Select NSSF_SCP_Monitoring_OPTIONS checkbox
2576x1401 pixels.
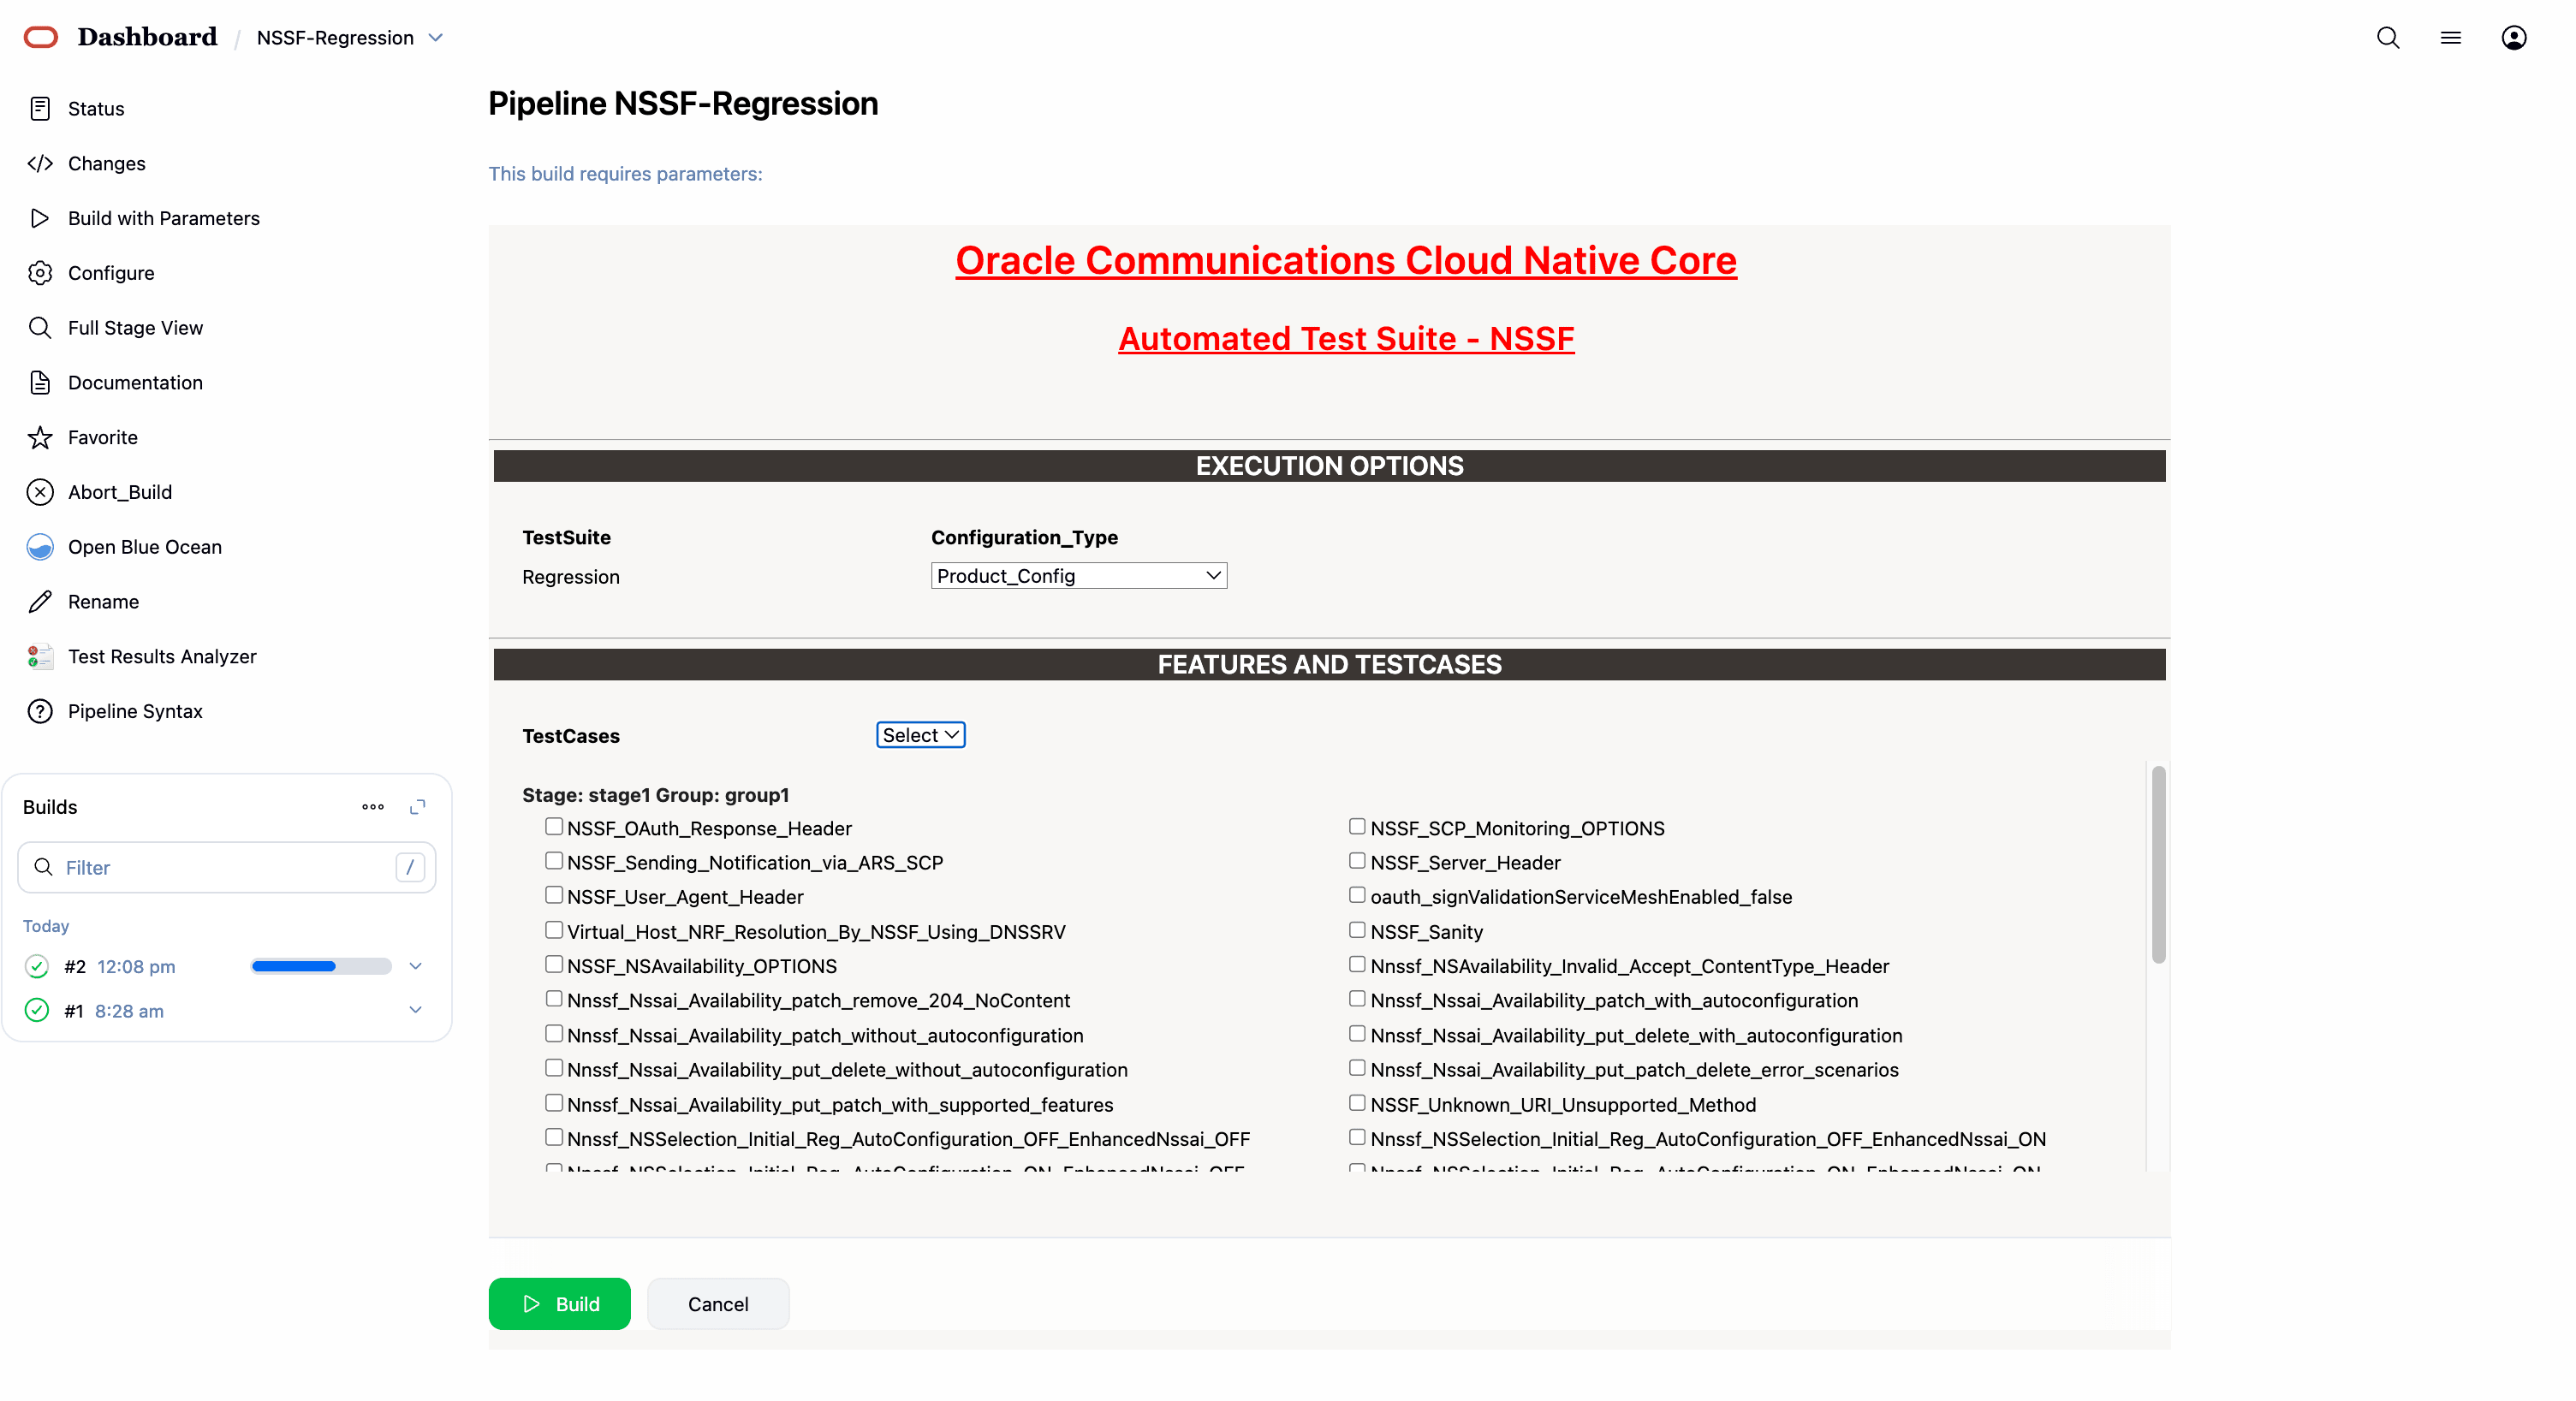[1357, 826]
